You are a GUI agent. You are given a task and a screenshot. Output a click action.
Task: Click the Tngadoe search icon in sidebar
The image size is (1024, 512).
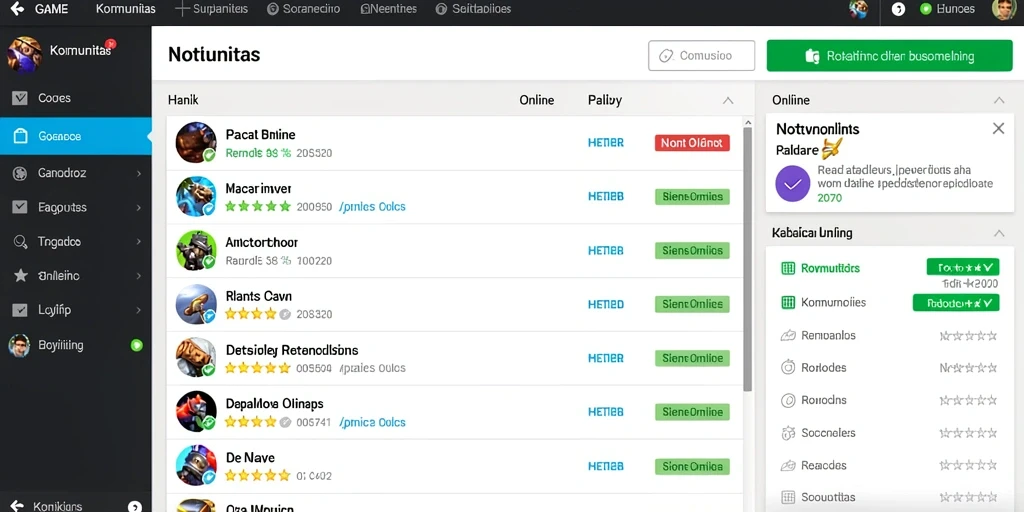point(20,242)
